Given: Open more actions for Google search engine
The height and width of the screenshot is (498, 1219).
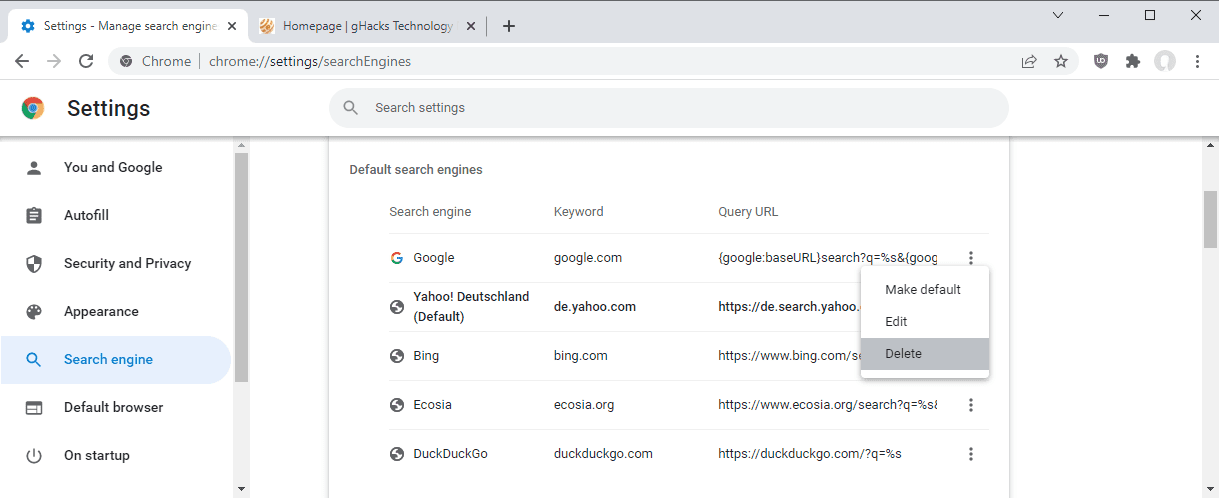Looking at the screenshot, I should pyautogui.click(x=970, y=258).
